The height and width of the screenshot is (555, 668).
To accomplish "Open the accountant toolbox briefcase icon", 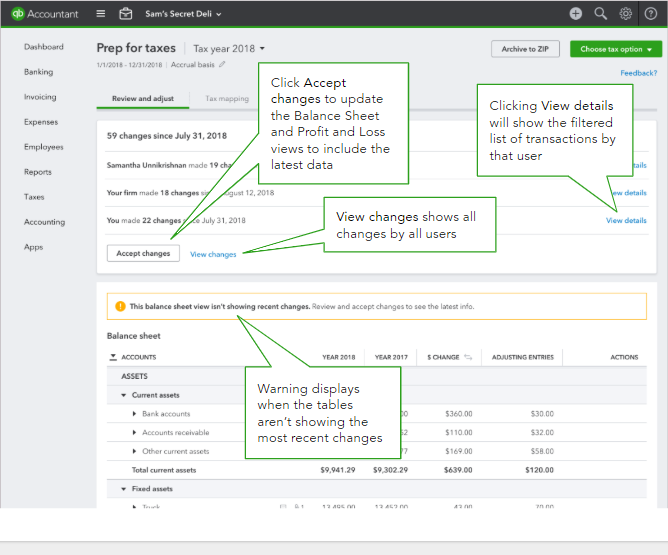I will (x=125, y=14).
